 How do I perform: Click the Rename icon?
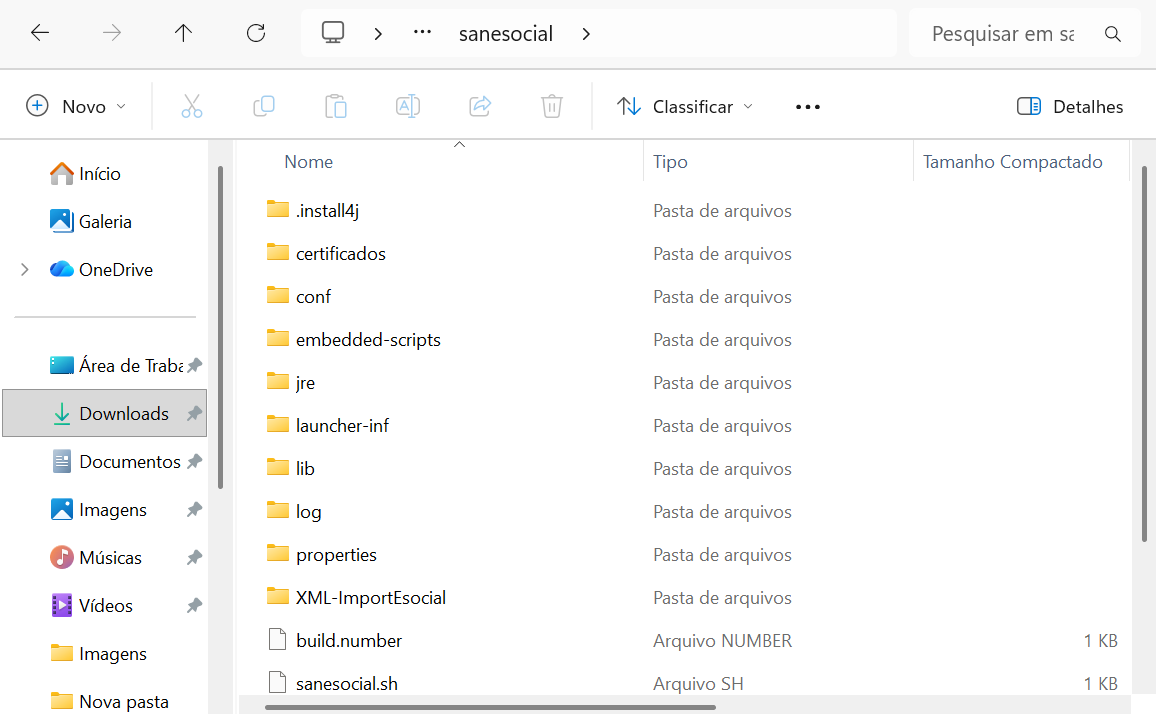(408, 106)
